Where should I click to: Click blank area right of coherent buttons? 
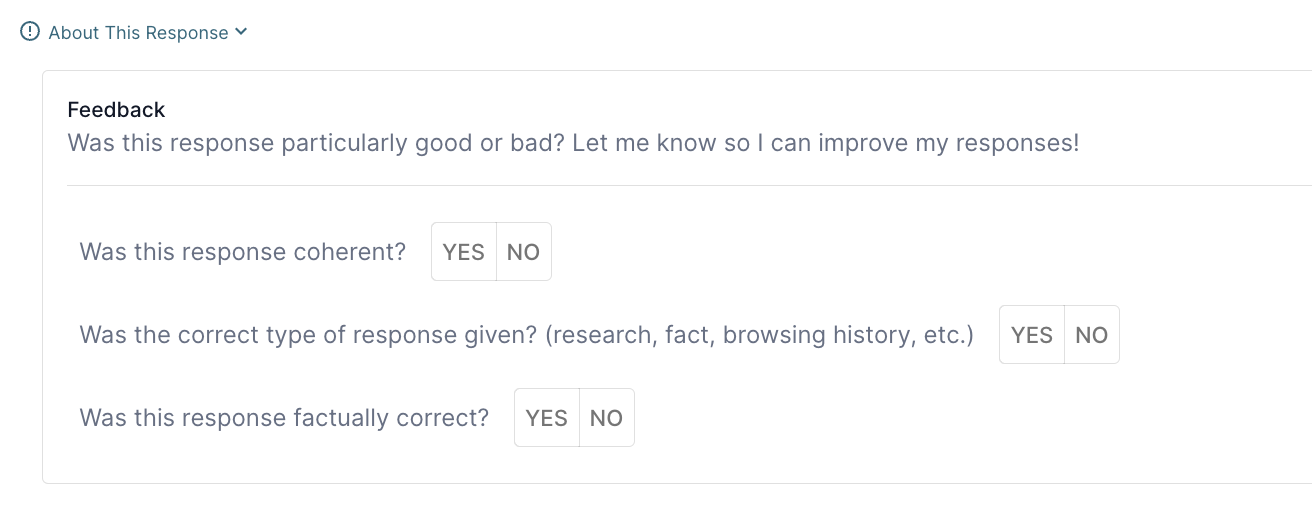coord(850,252)
